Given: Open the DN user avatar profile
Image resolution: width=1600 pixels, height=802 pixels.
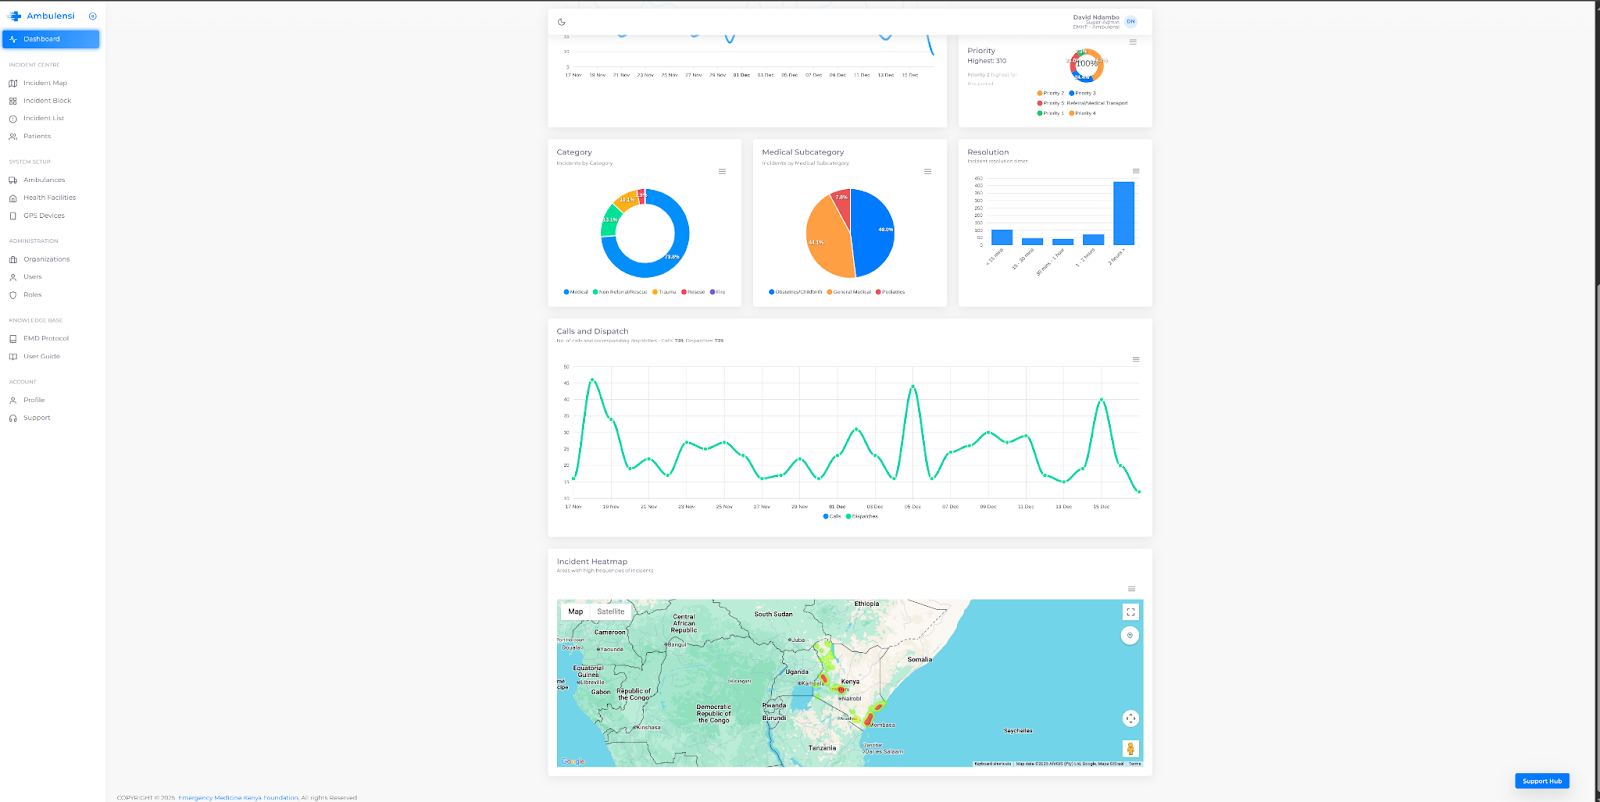Looking at the screenshot, I should point(1131,21).
